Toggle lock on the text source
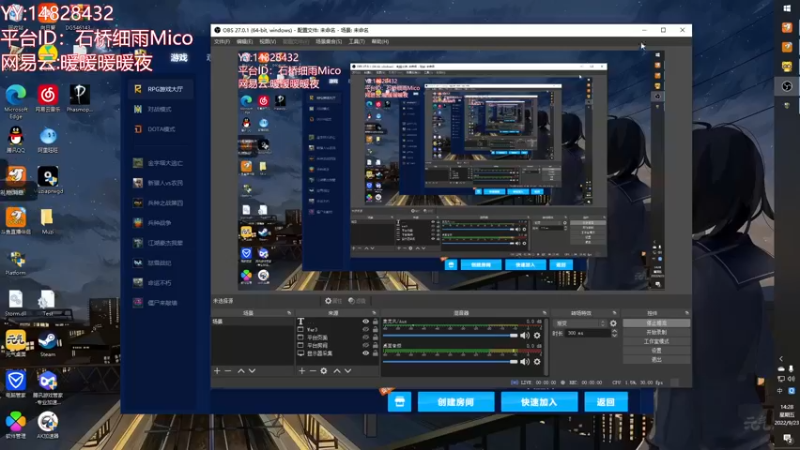The width and height of the screenshot is (800, 450). point(376,321)
